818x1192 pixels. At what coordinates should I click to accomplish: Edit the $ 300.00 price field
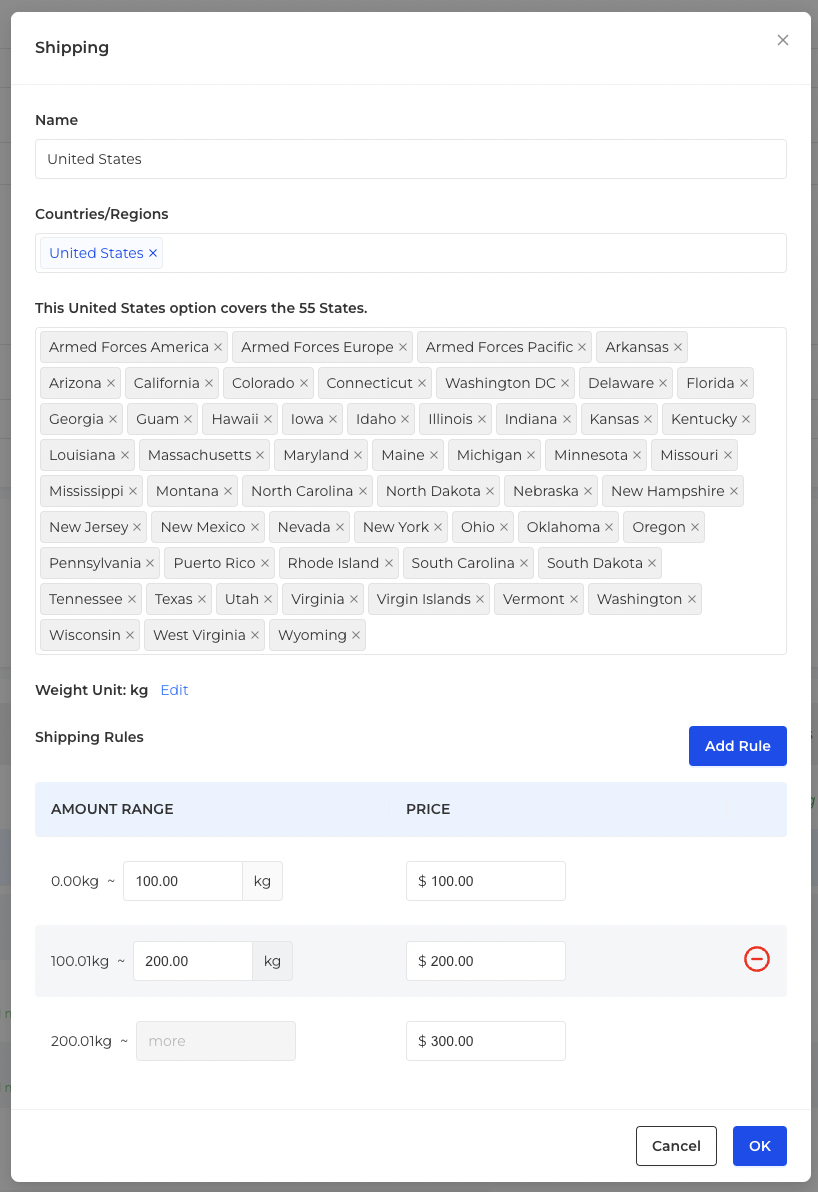[486, 1041]
